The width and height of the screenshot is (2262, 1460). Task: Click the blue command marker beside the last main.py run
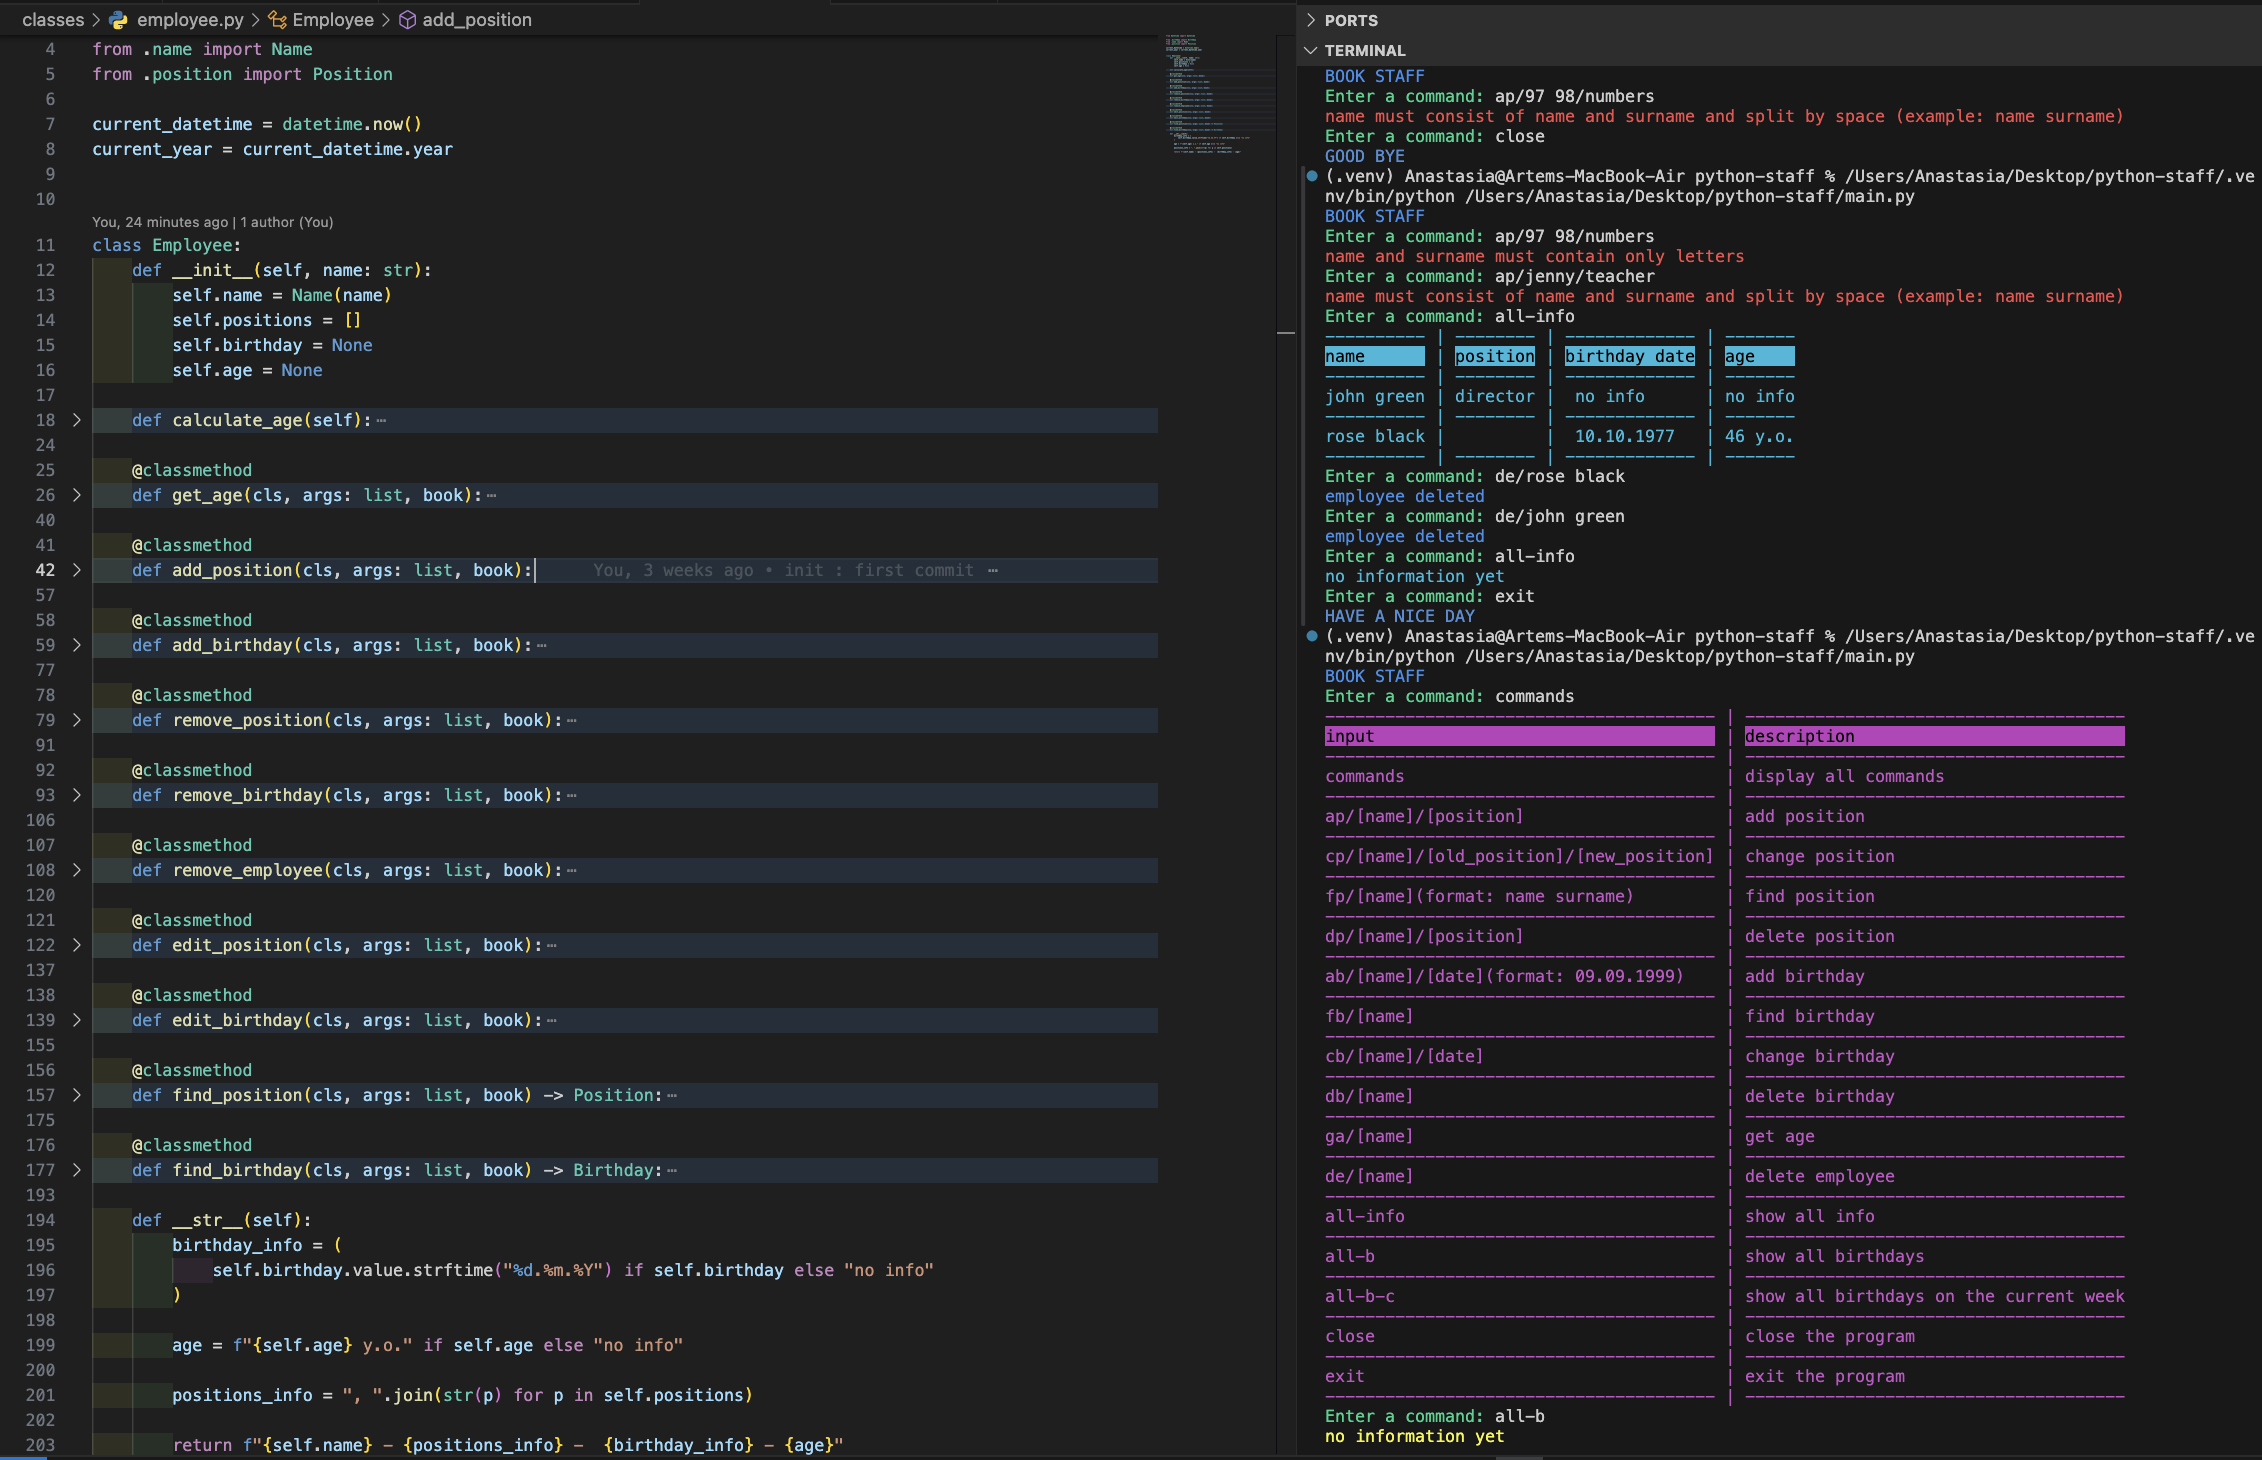[1311, 636]
